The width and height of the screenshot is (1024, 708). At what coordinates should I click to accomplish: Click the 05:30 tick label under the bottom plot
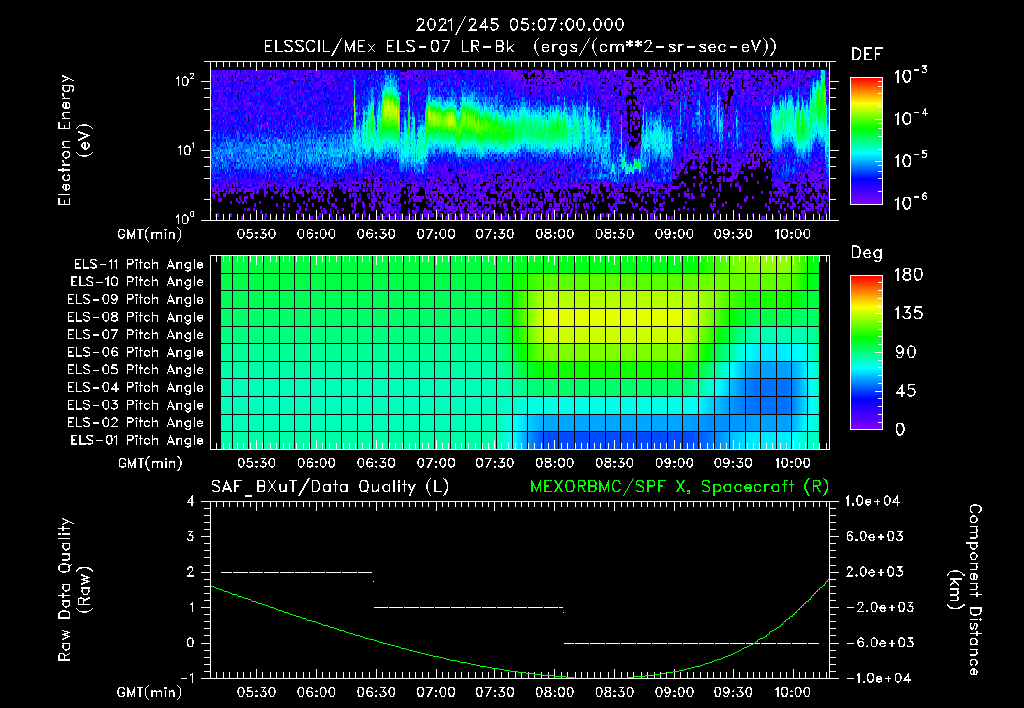(x=256, y=692)
